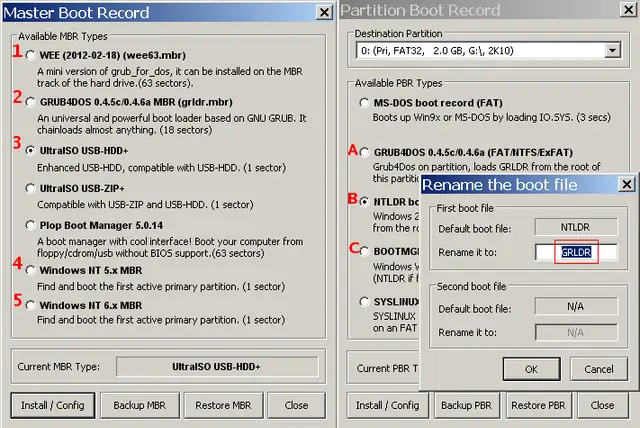Click text 'A boot manager with cool interface!'
Viewport: 640px width, 428px height.
(x=114, y=242)
